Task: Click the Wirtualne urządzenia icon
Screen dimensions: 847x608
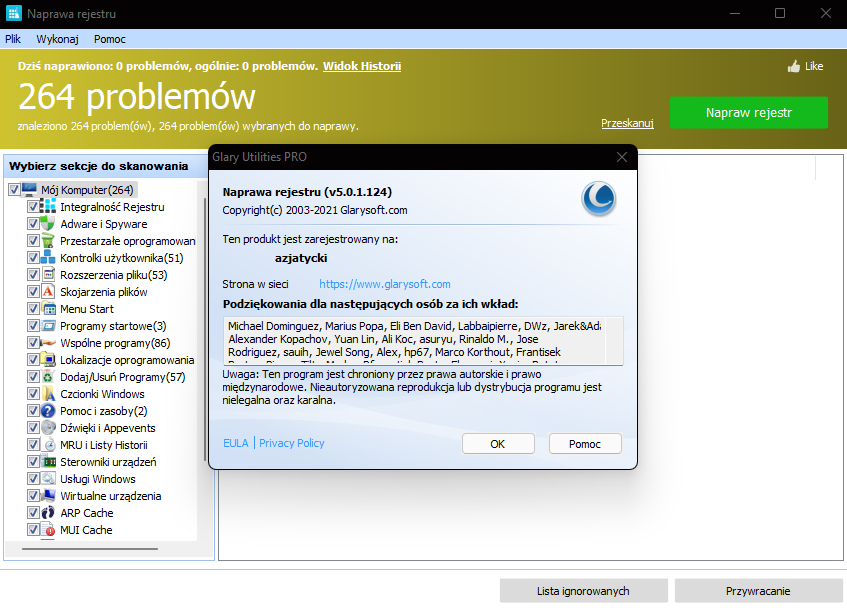Action: pos(48,496)
